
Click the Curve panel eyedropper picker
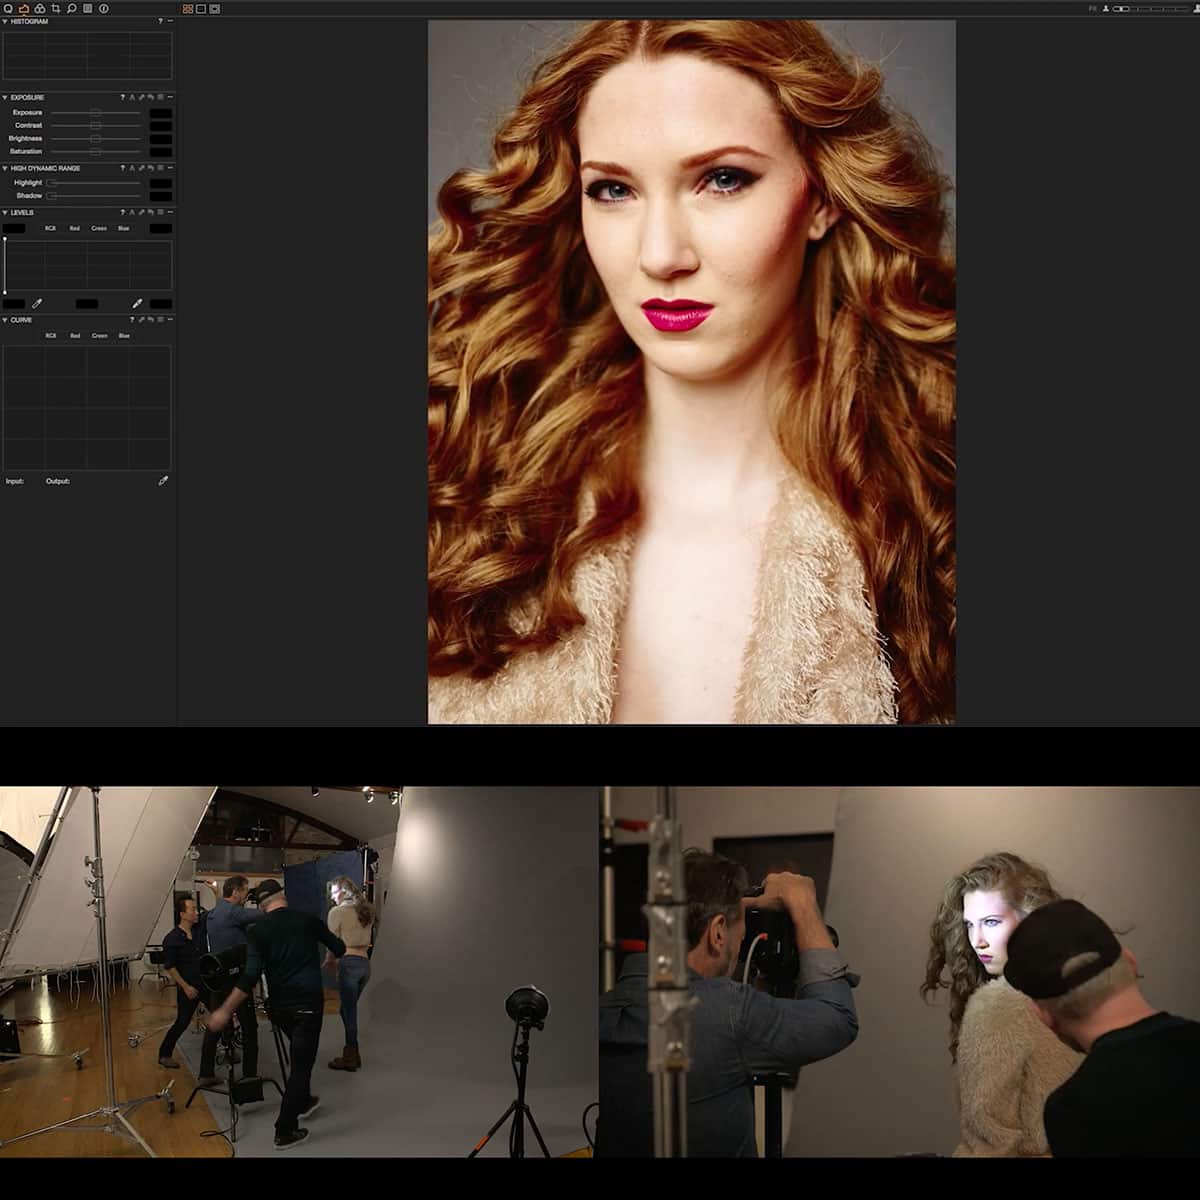[163, 481]
